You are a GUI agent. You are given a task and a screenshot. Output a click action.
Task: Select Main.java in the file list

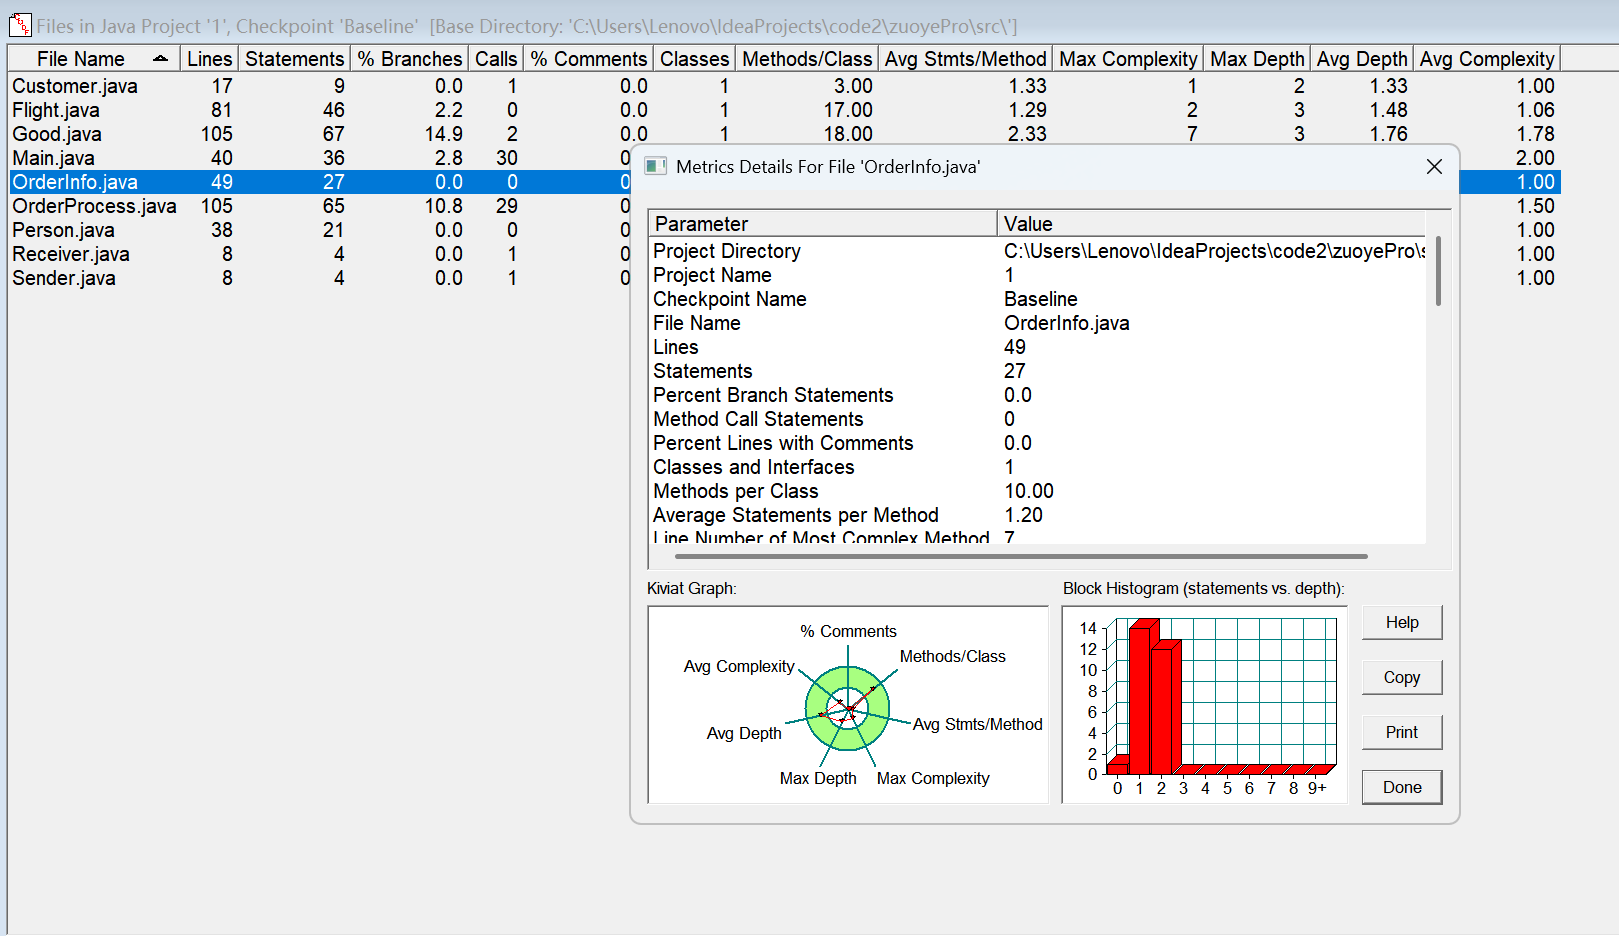pos(53,158)
